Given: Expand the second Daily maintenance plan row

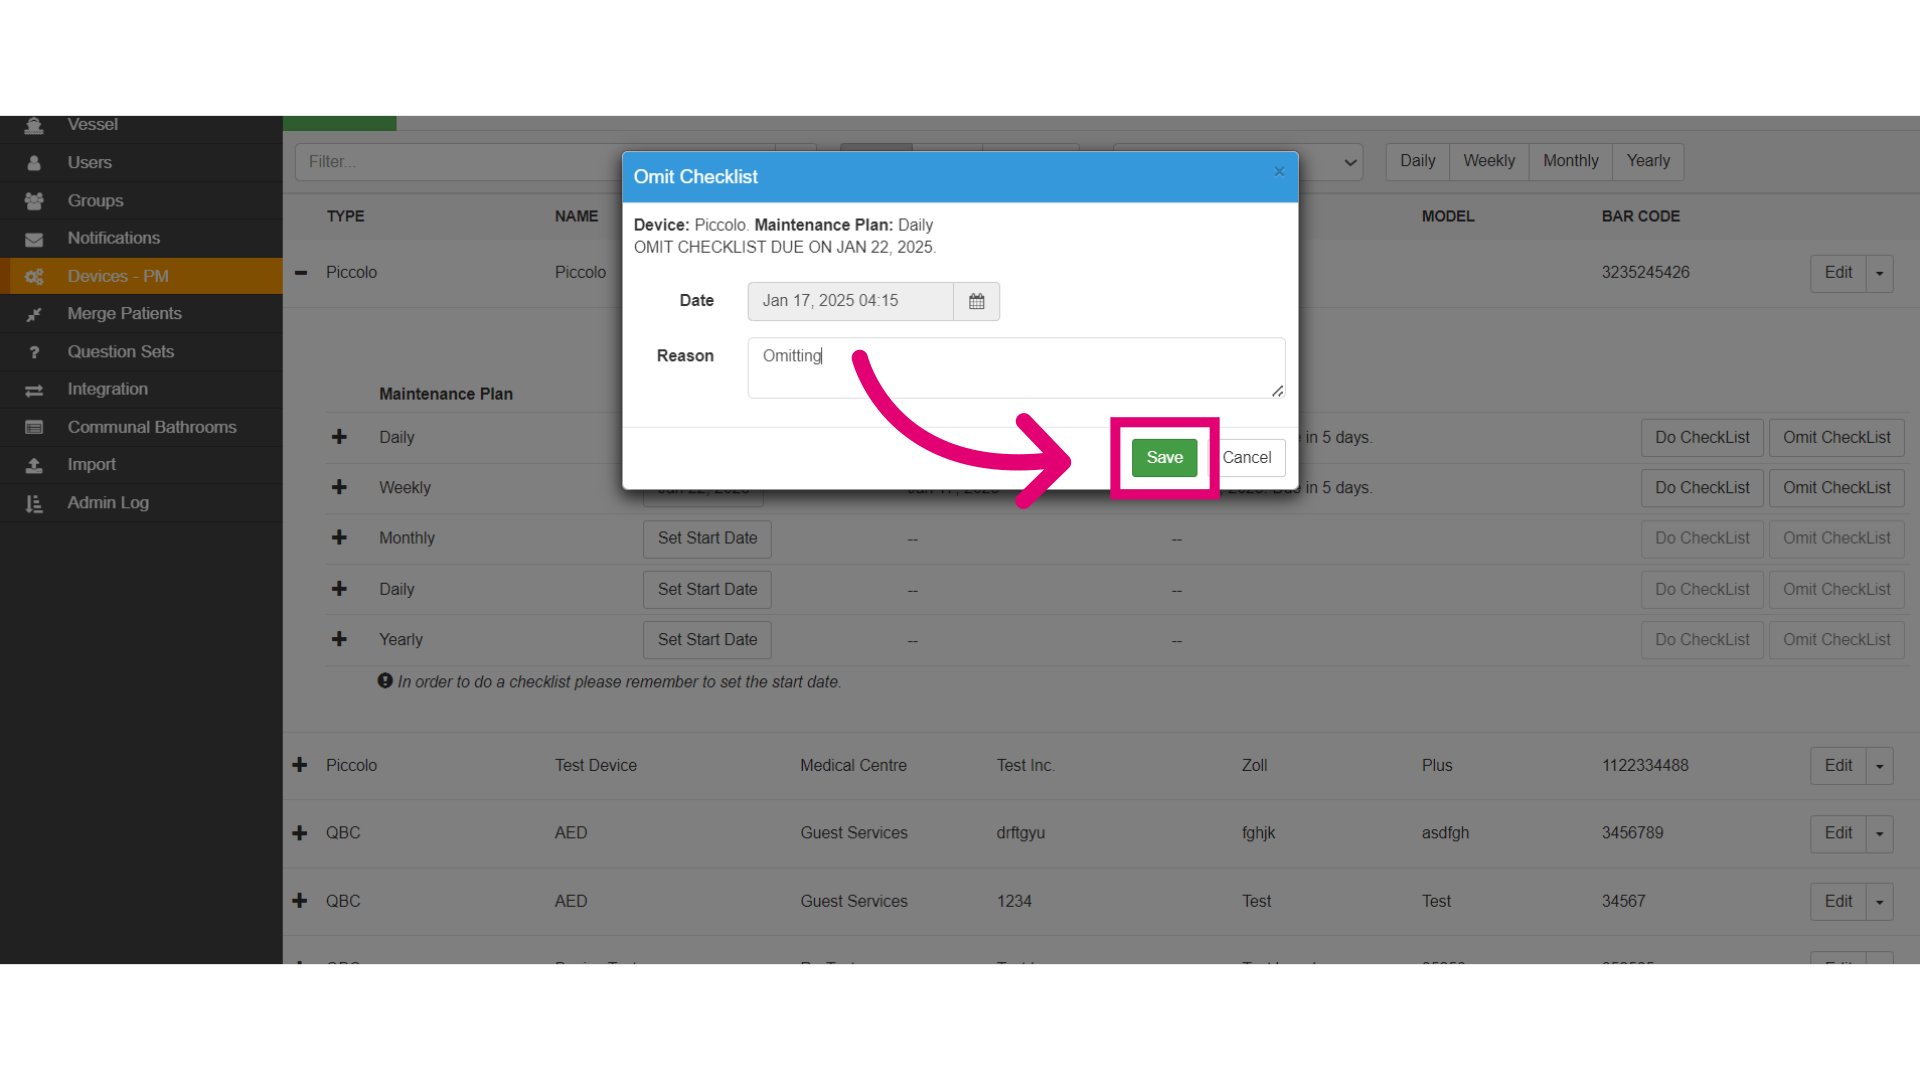Looking at the screenshot, I should tap(340, 589).
